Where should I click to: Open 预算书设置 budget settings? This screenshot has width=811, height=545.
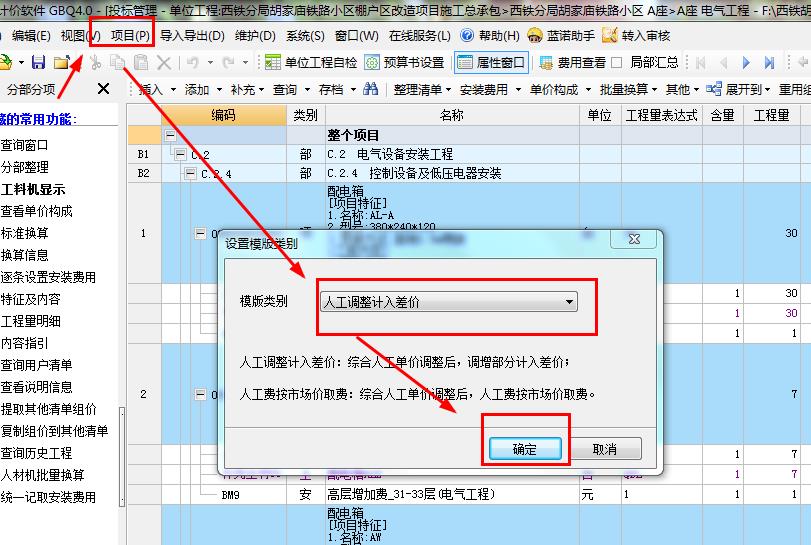pyautogui.click(x=404, y=63)
